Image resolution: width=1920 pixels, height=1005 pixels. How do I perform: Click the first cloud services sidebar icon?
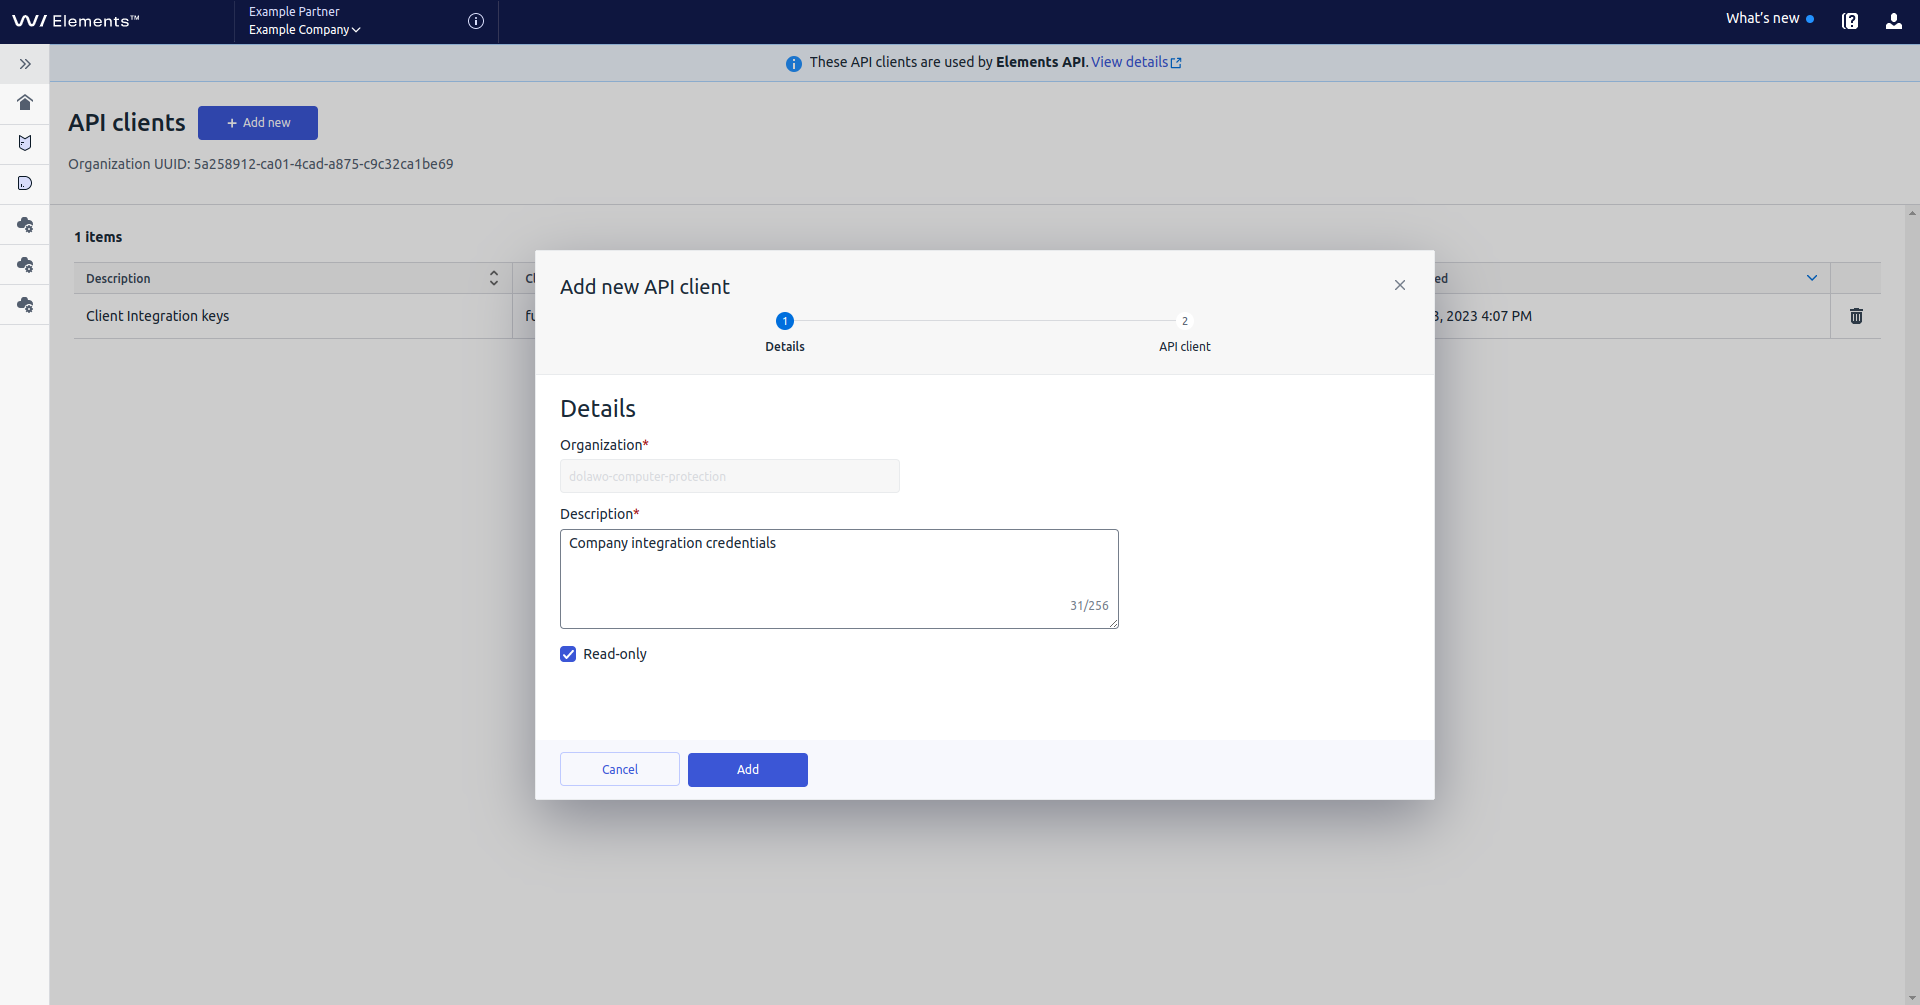(x=25, y=225)
